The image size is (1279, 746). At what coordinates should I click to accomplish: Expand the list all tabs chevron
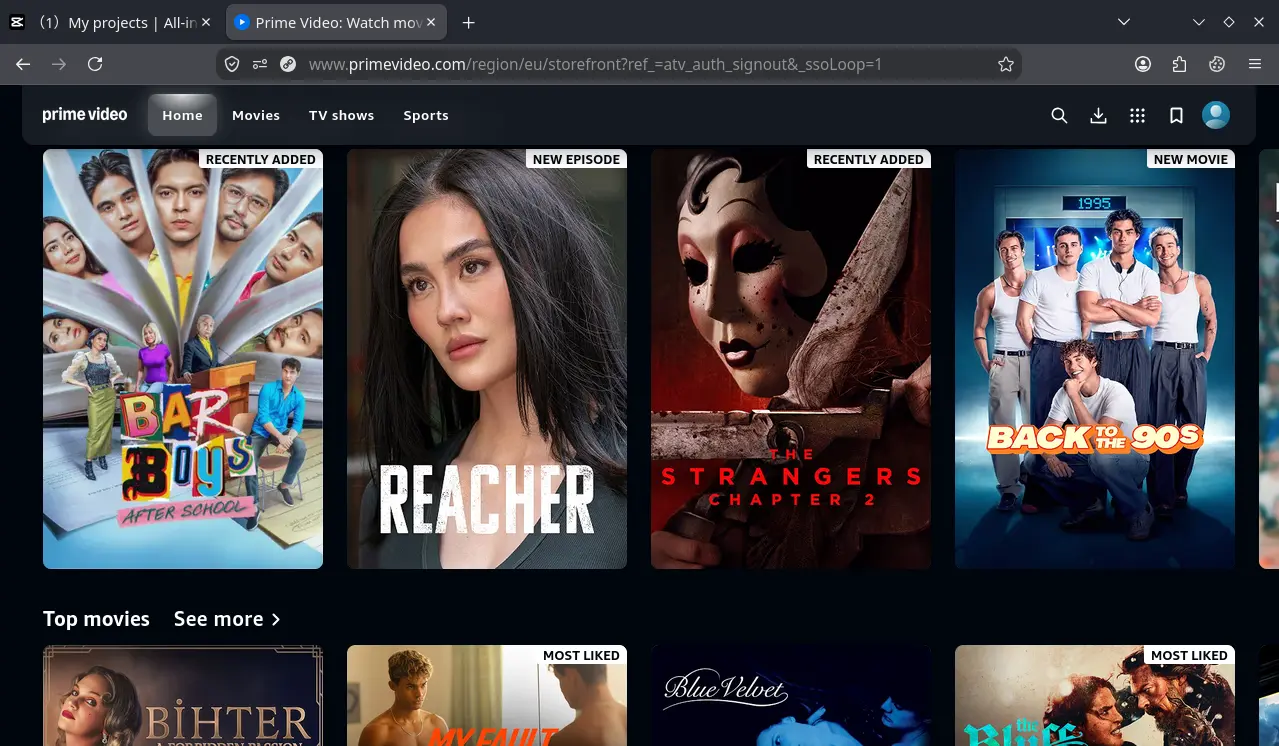pos(1124,22)
